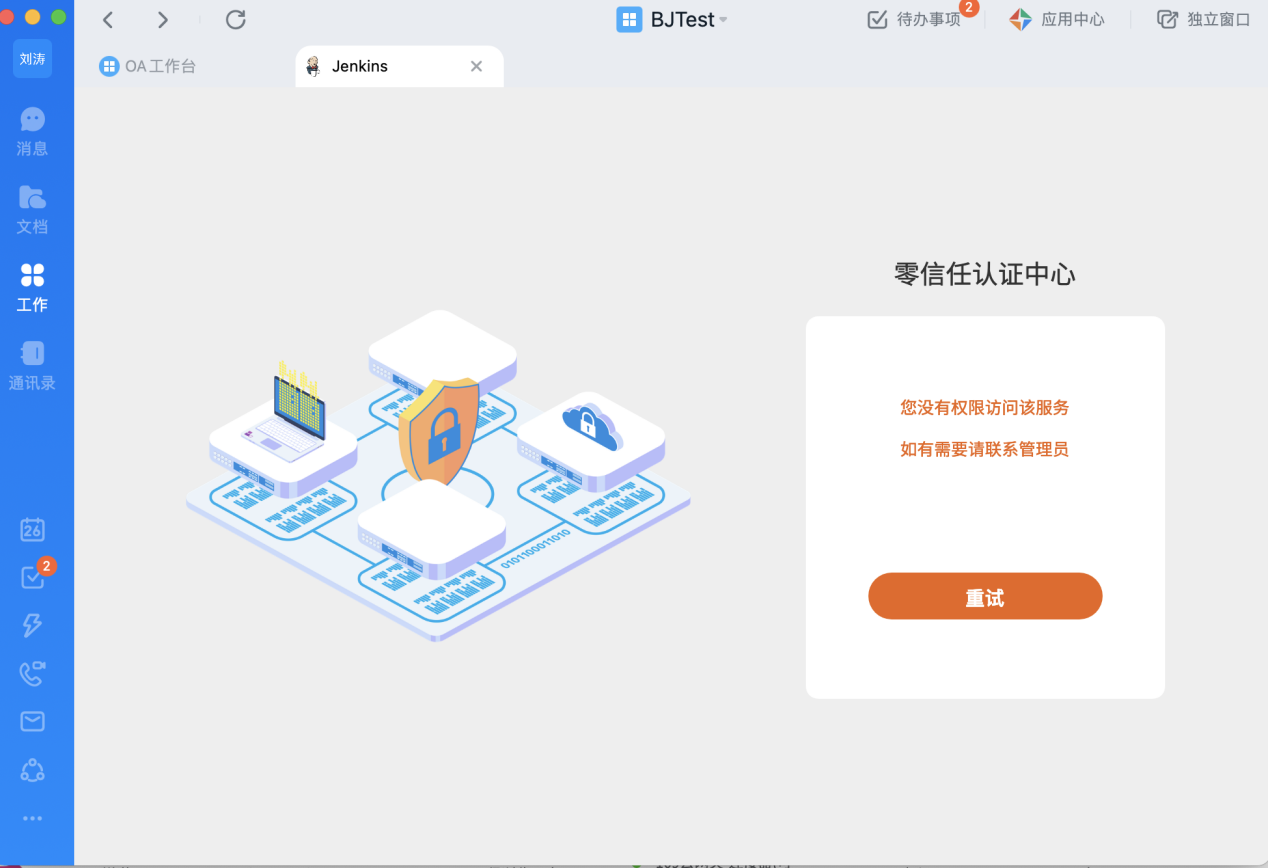Screen dimensions: 1268x868
Task: Open the Messages (消息) sidebar icon
Action: [32, 131]
